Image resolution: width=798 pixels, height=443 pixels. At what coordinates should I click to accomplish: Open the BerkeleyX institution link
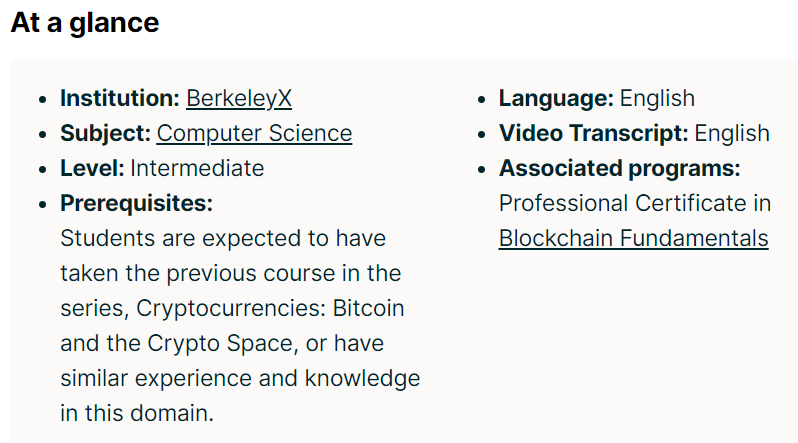click(x=239, y=98)
